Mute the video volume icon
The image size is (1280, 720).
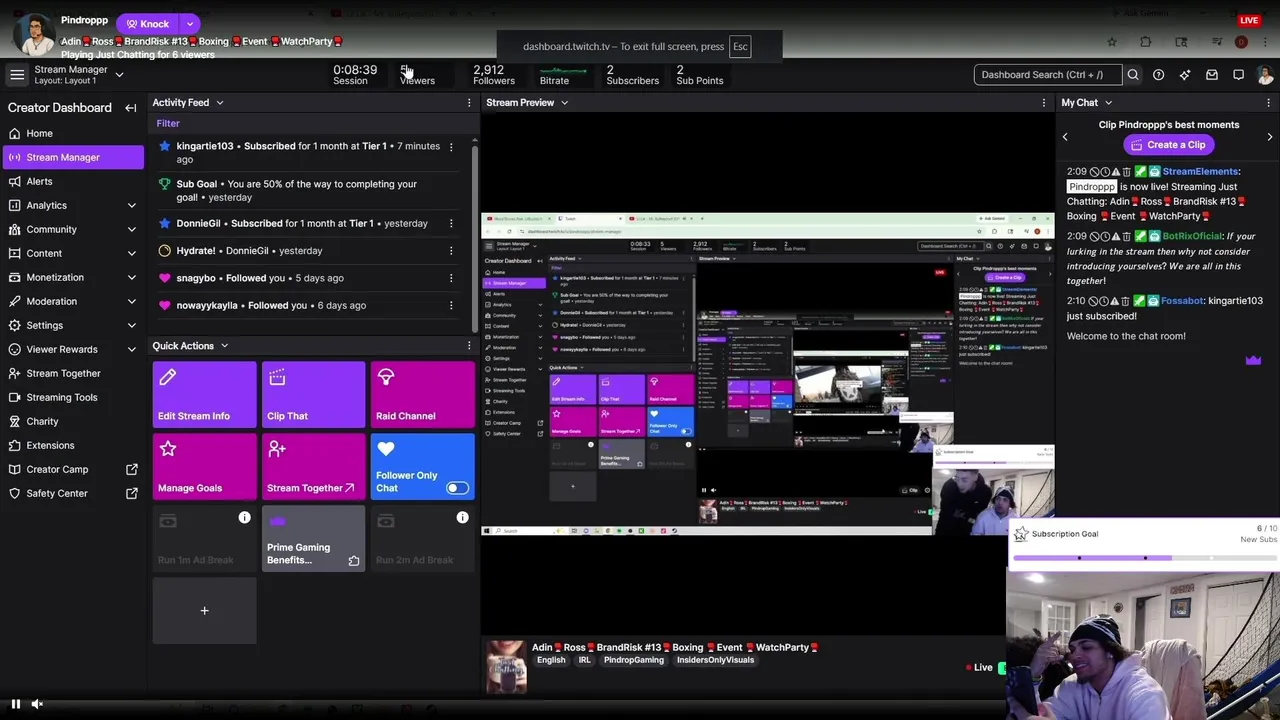[37, 704]
